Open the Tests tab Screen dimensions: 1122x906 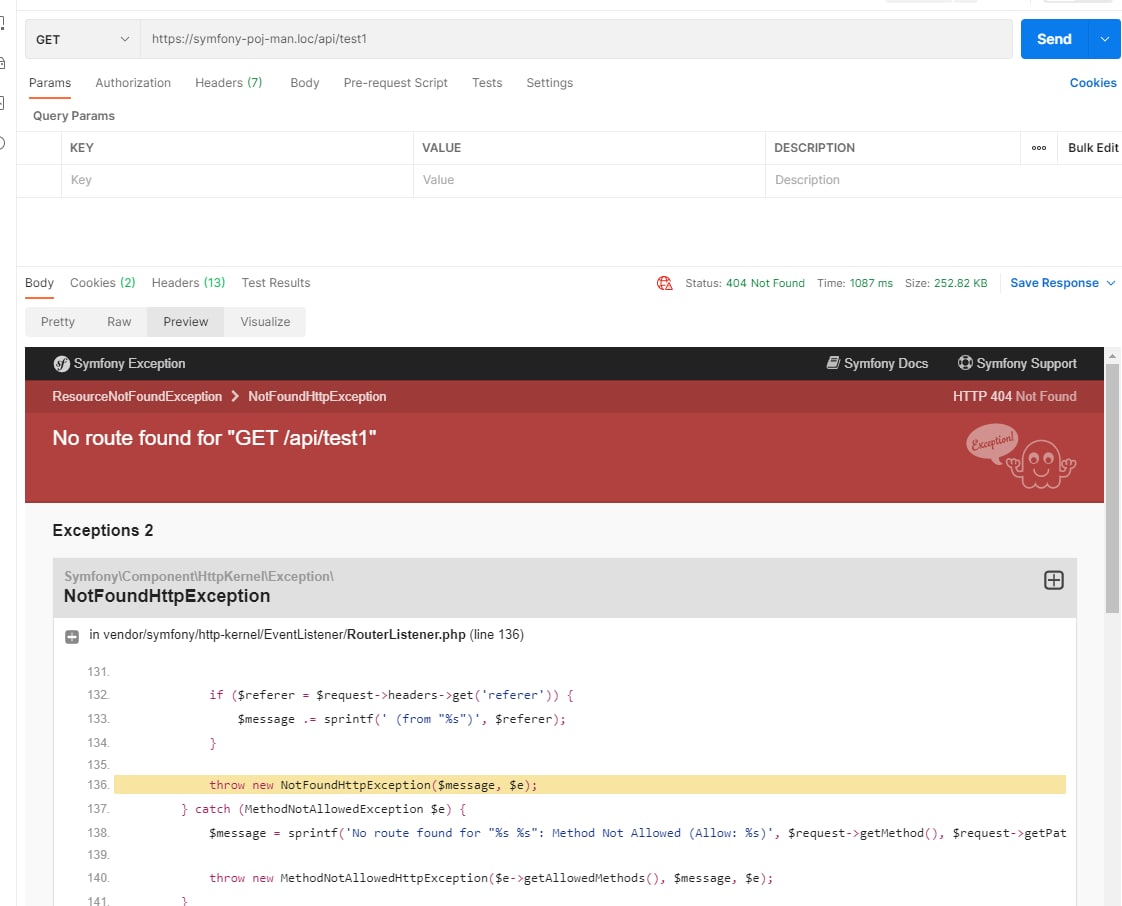[487, 83]
